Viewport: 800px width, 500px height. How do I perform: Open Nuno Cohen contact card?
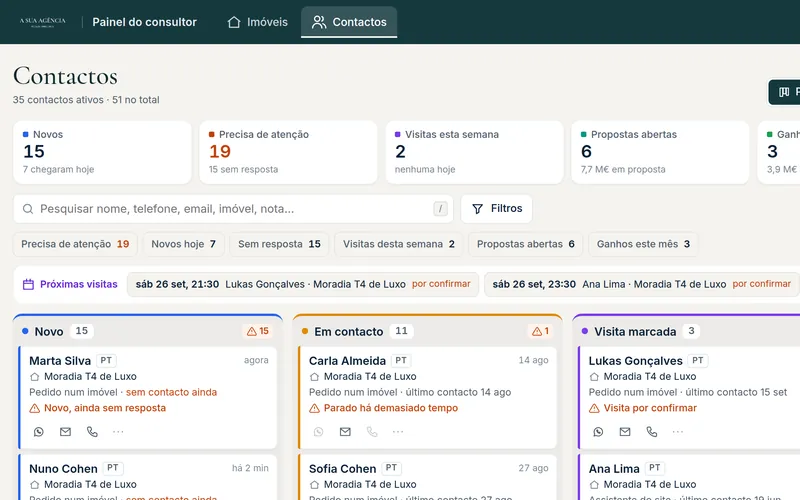point(147,477)
